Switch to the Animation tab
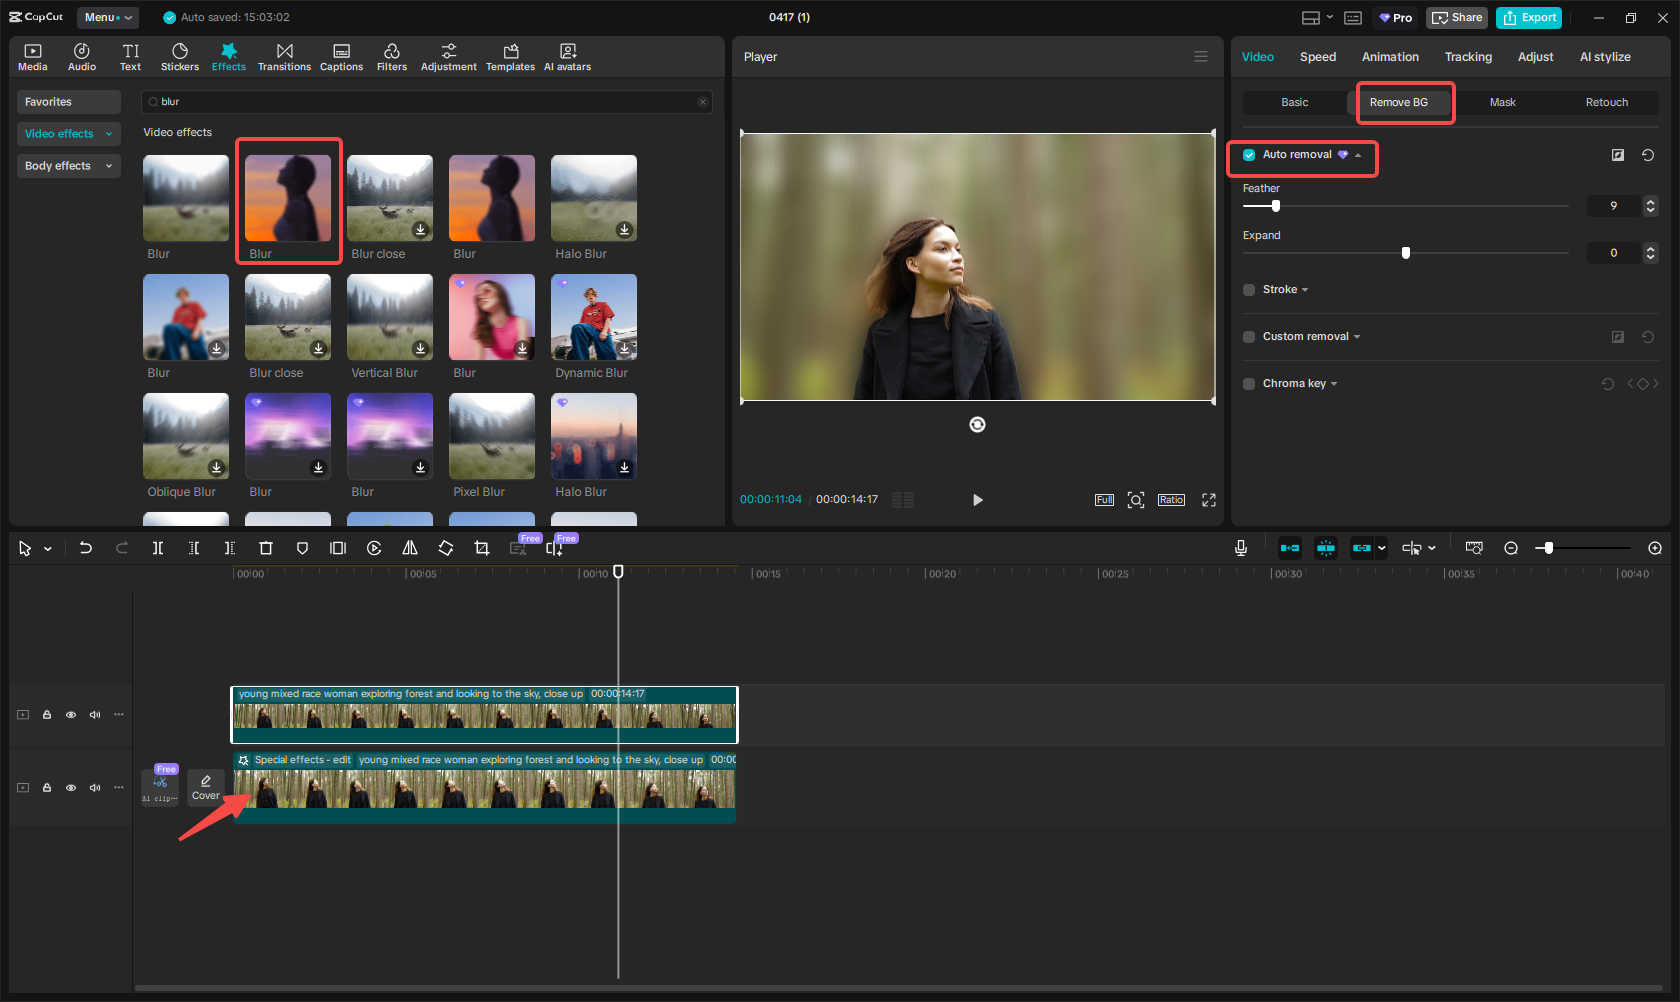Viewport: 1680px width, 1002px height. coord(1389,57)
